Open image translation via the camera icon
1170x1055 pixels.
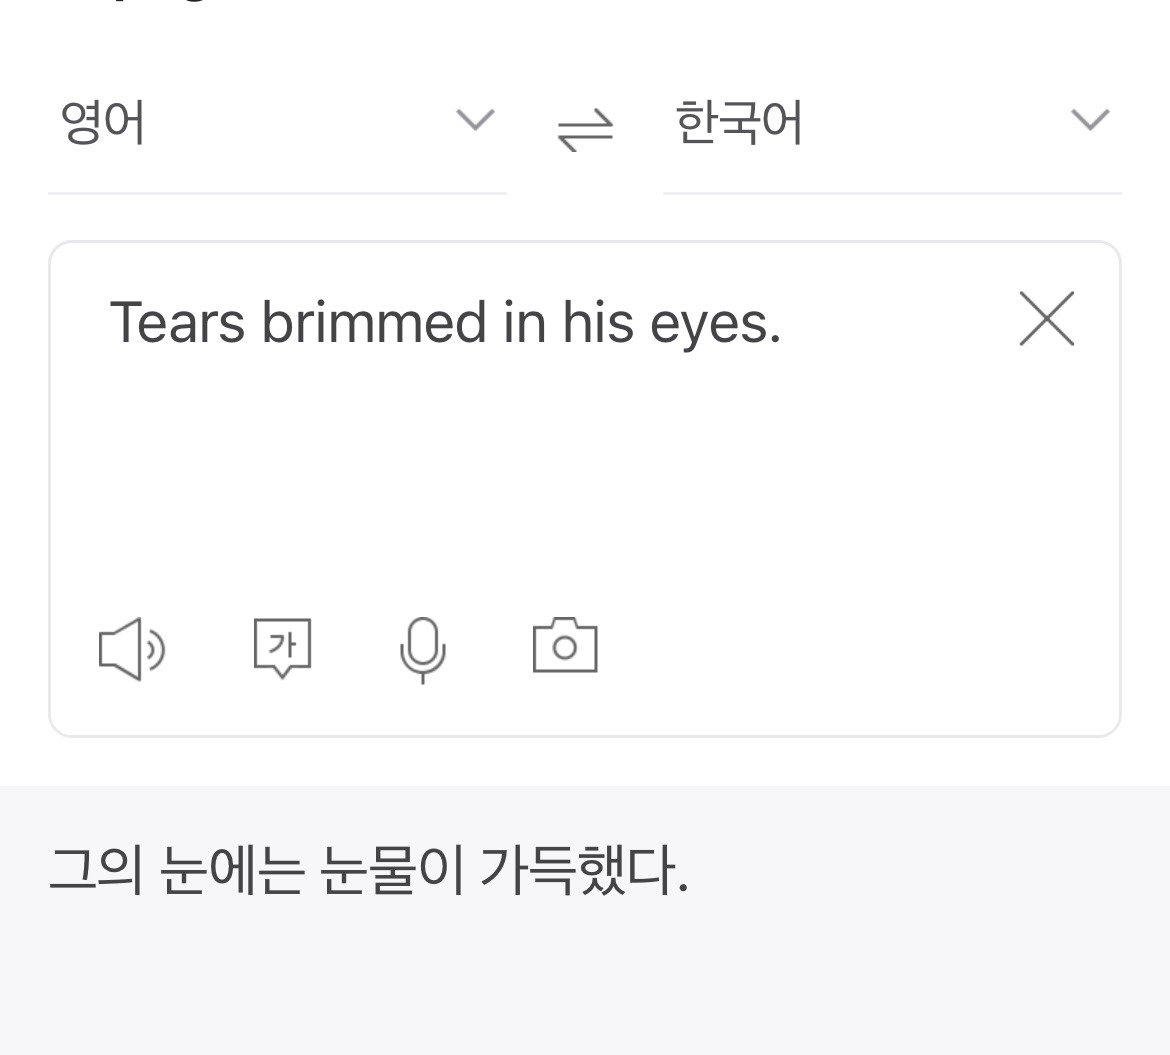(x=565, y=645)
